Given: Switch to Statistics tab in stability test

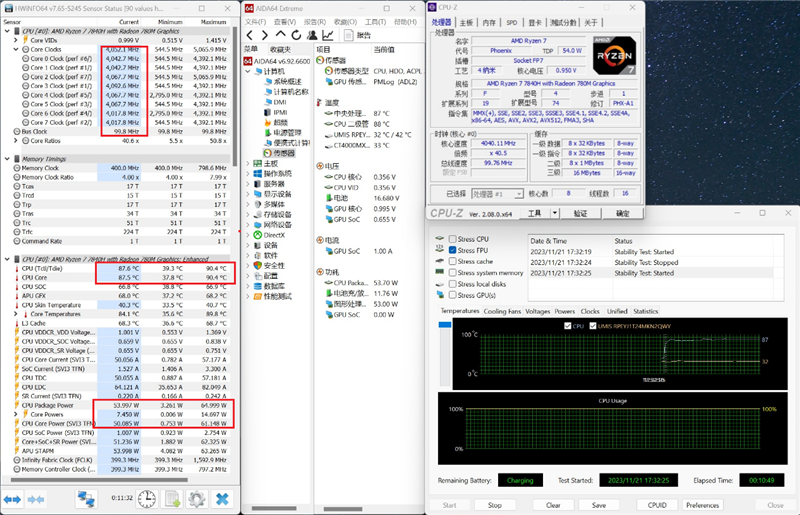Looking at the screenshot, I should pos(645,311).
